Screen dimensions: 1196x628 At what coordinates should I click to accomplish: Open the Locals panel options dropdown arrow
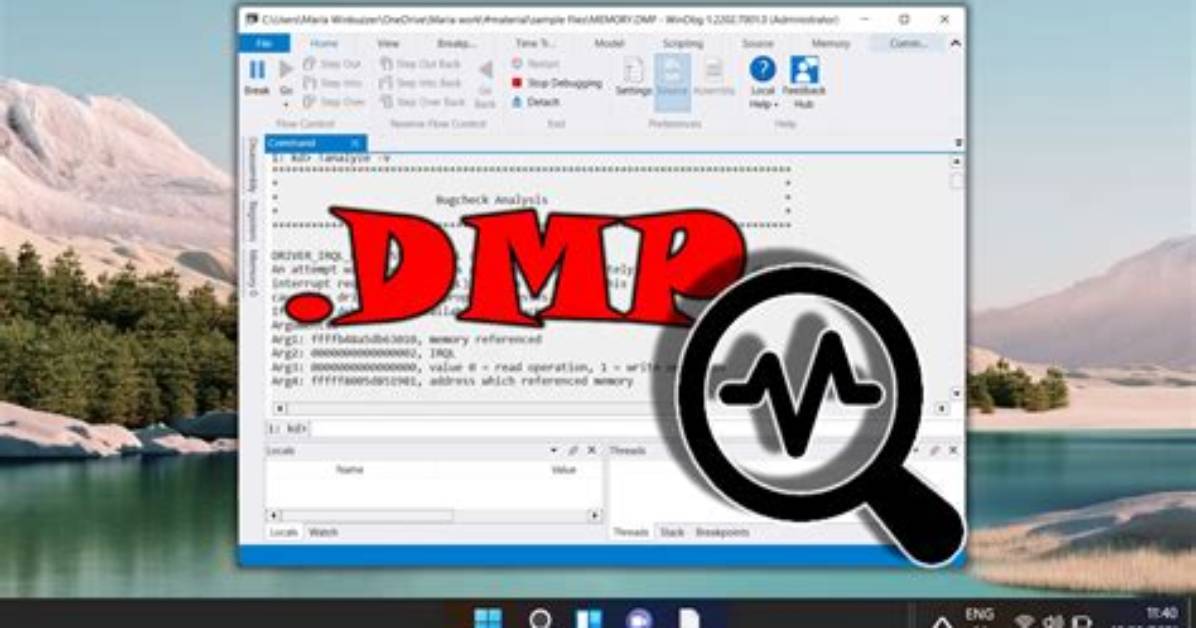coord(554,451)
